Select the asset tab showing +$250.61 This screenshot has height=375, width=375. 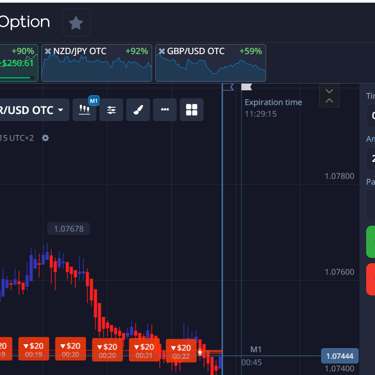click(19, 63)
